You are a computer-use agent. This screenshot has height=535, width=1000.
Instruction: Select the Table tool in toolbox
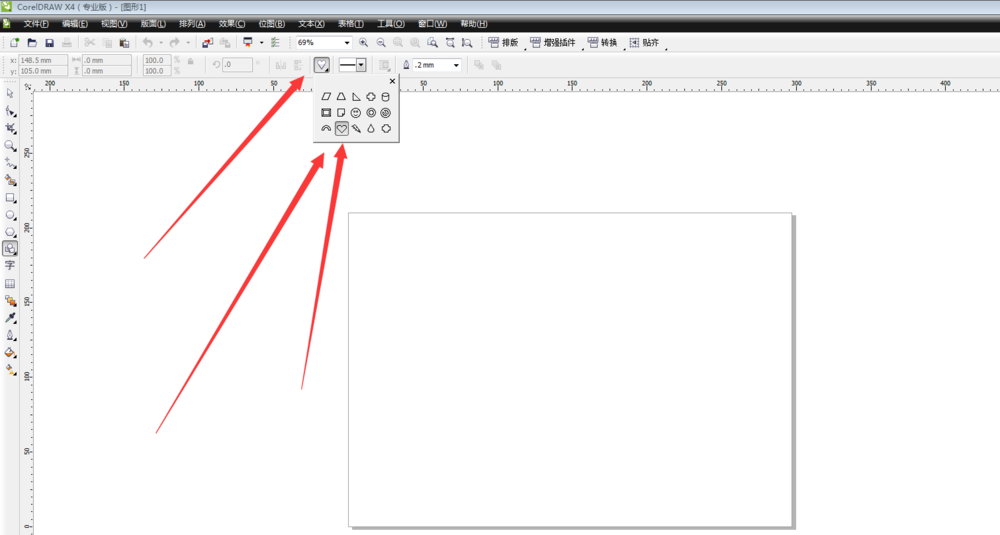tap(10, 283)
